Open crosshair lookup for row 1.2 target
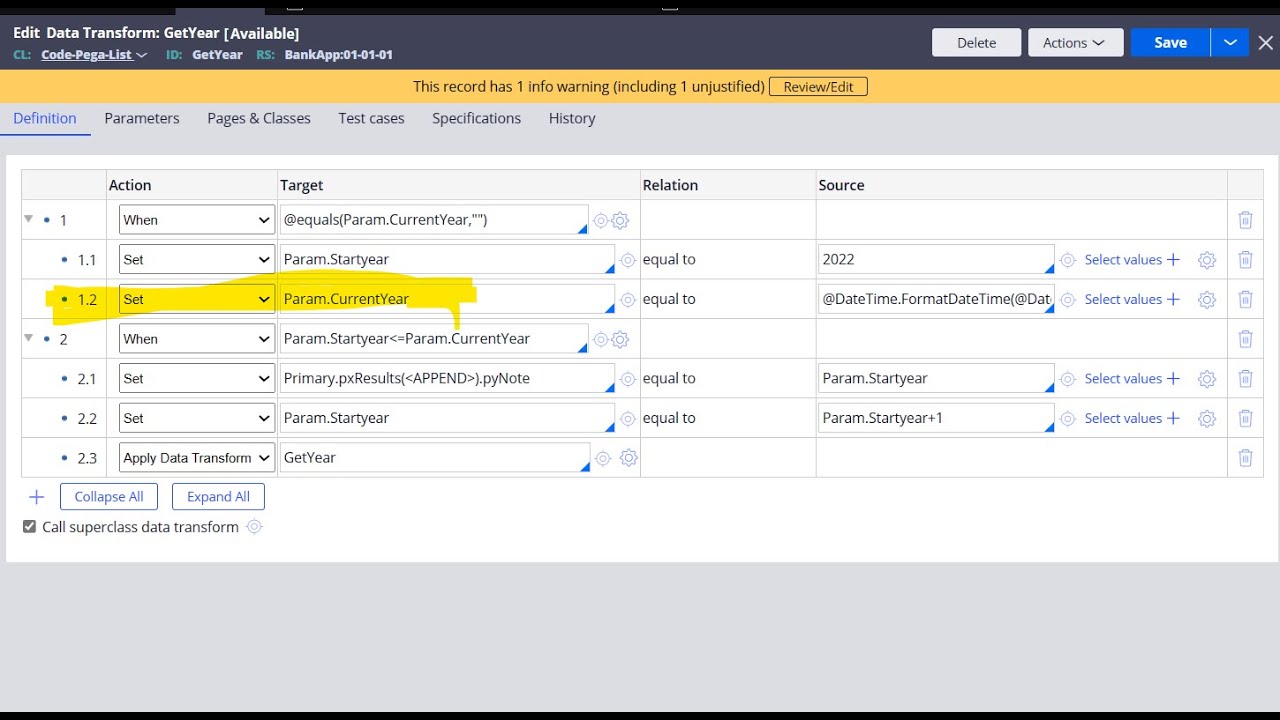The width and height of the screenshot is (1280, 720). coord(628,299)
